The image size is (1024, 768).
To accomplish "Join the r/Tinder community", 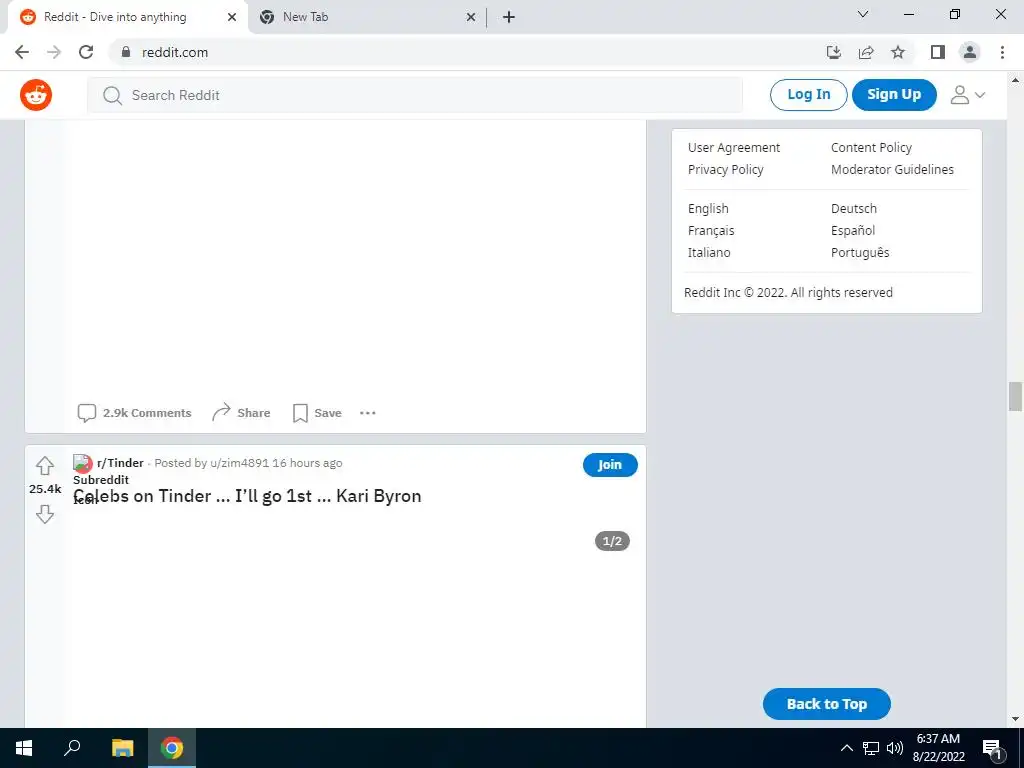I will (610, 465).
